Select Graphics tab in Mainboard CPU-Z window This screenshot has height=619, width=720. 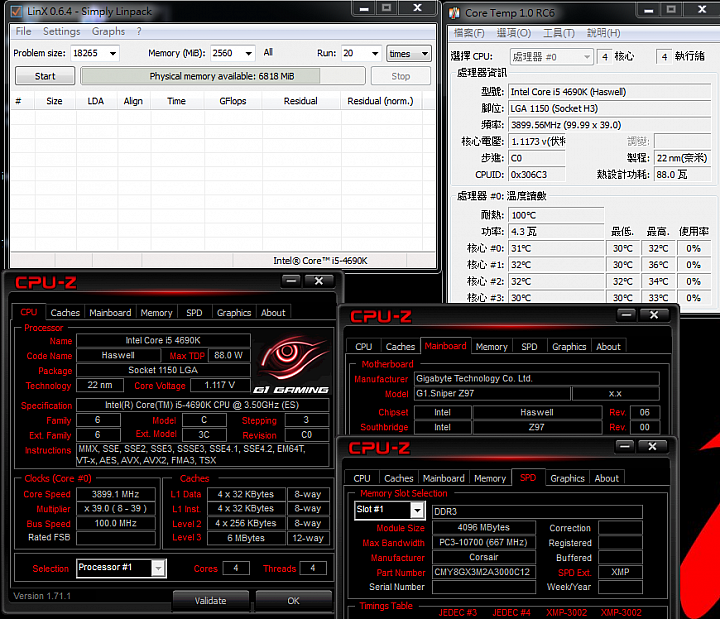(569, 347)
